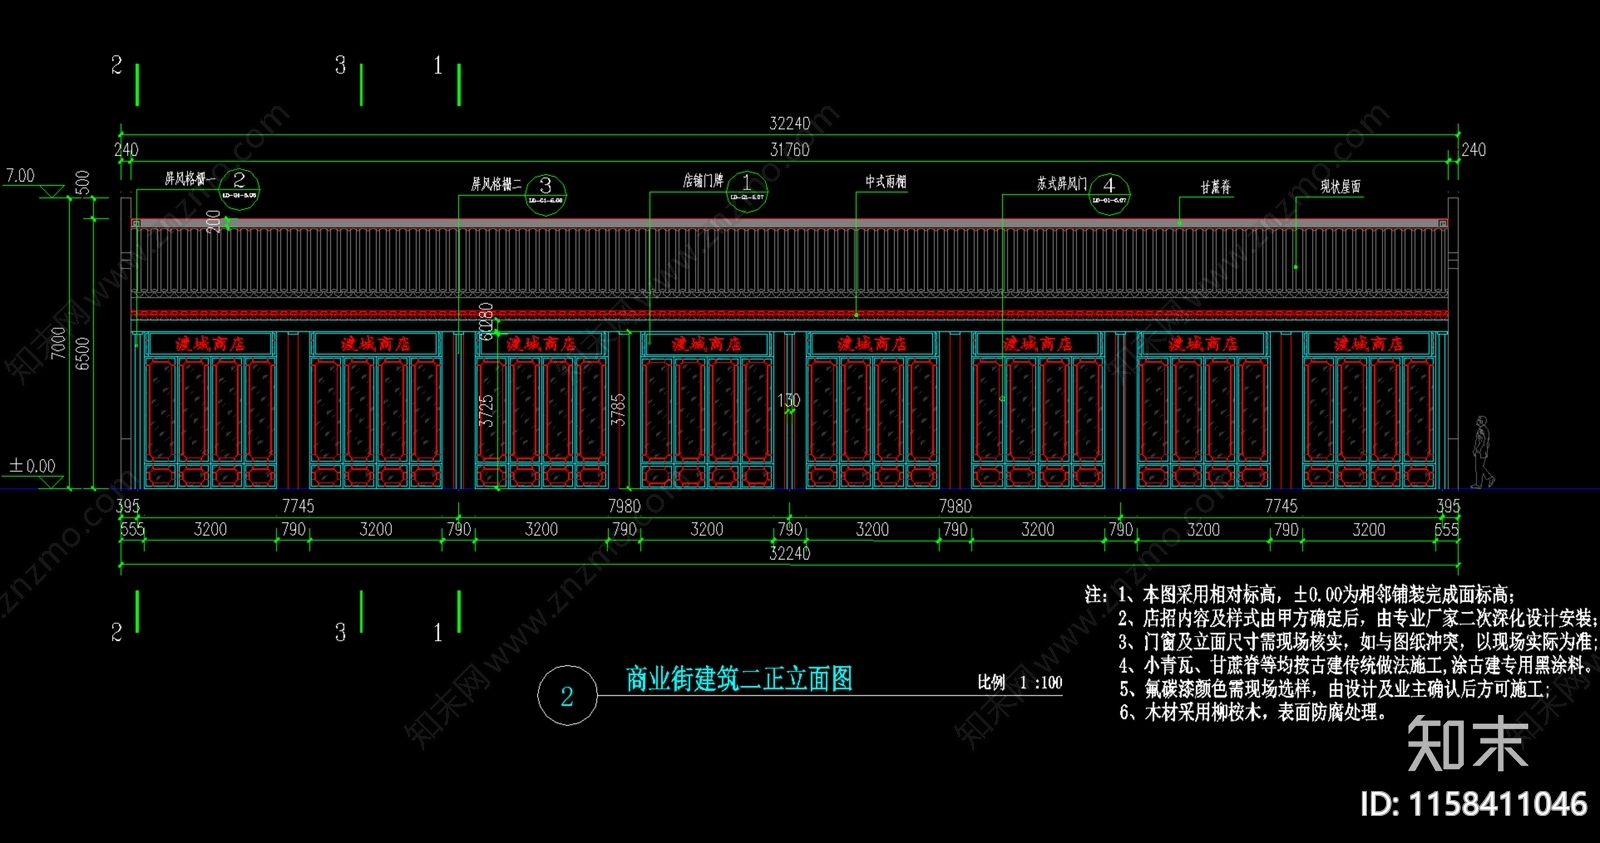Click the 中式雨棚 annotation label
1600x843 pixels.
click(886, 182)
